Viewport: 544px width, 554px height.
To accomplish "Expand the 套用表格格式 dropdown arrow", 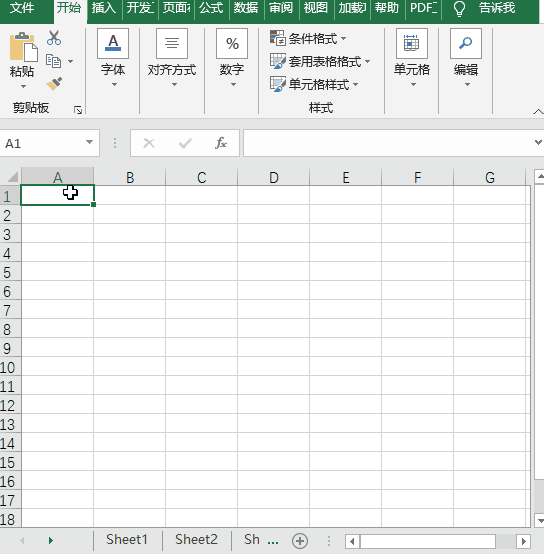I will coord(367,61).
